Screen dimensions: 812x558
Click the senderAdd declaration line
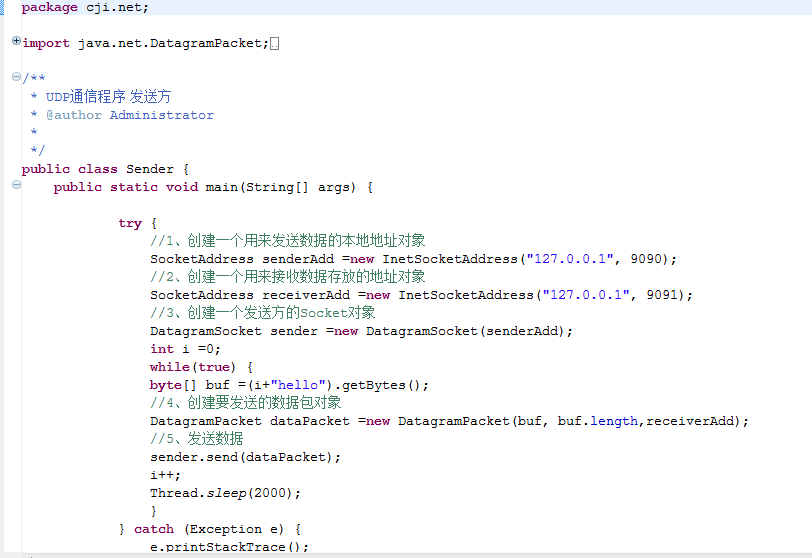coord(413,259)
